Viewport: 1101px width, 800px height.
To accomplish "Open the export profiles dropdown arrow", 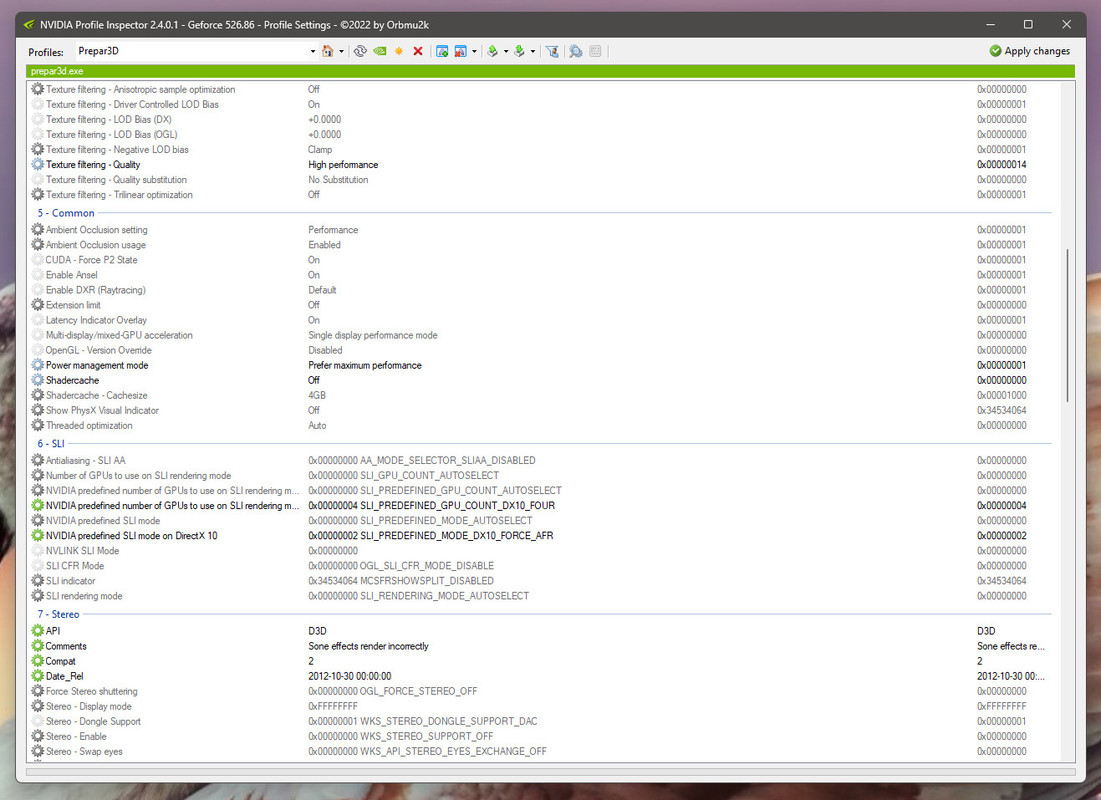I will point(506,51).
